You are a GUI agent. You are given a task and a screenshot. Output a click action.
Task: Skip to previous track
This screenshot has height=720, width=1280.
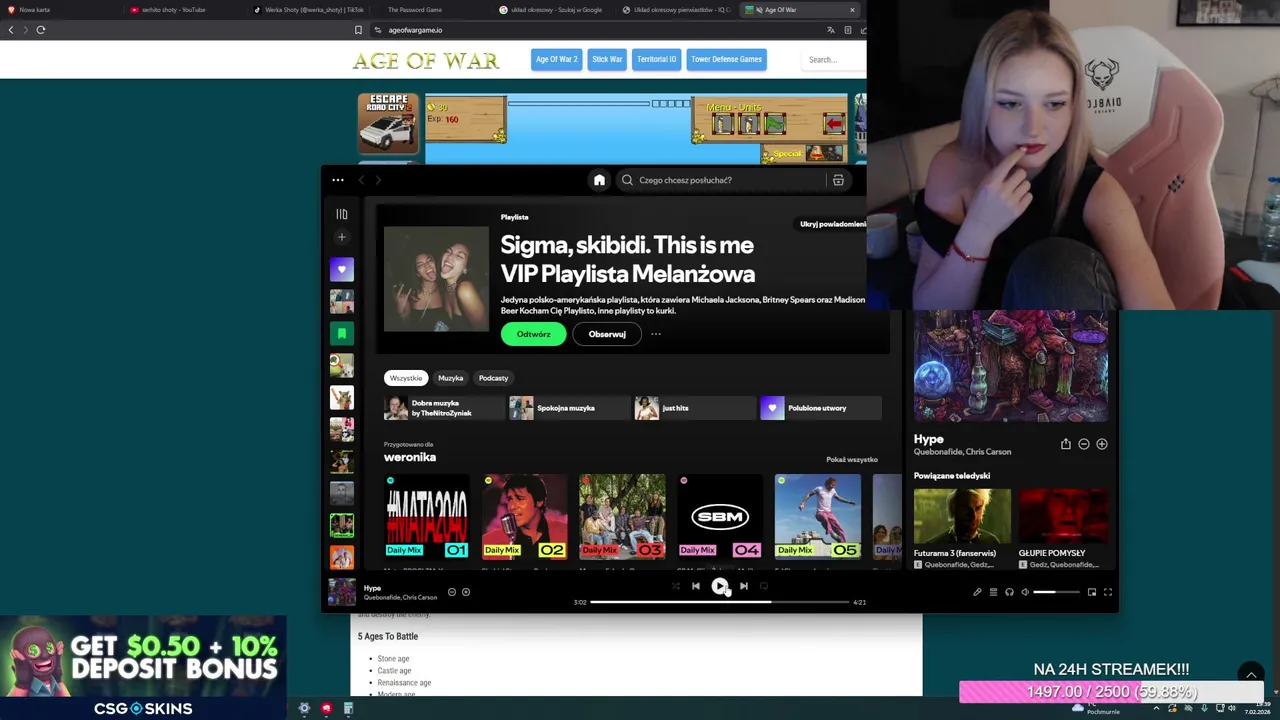[x=696, y=586]
